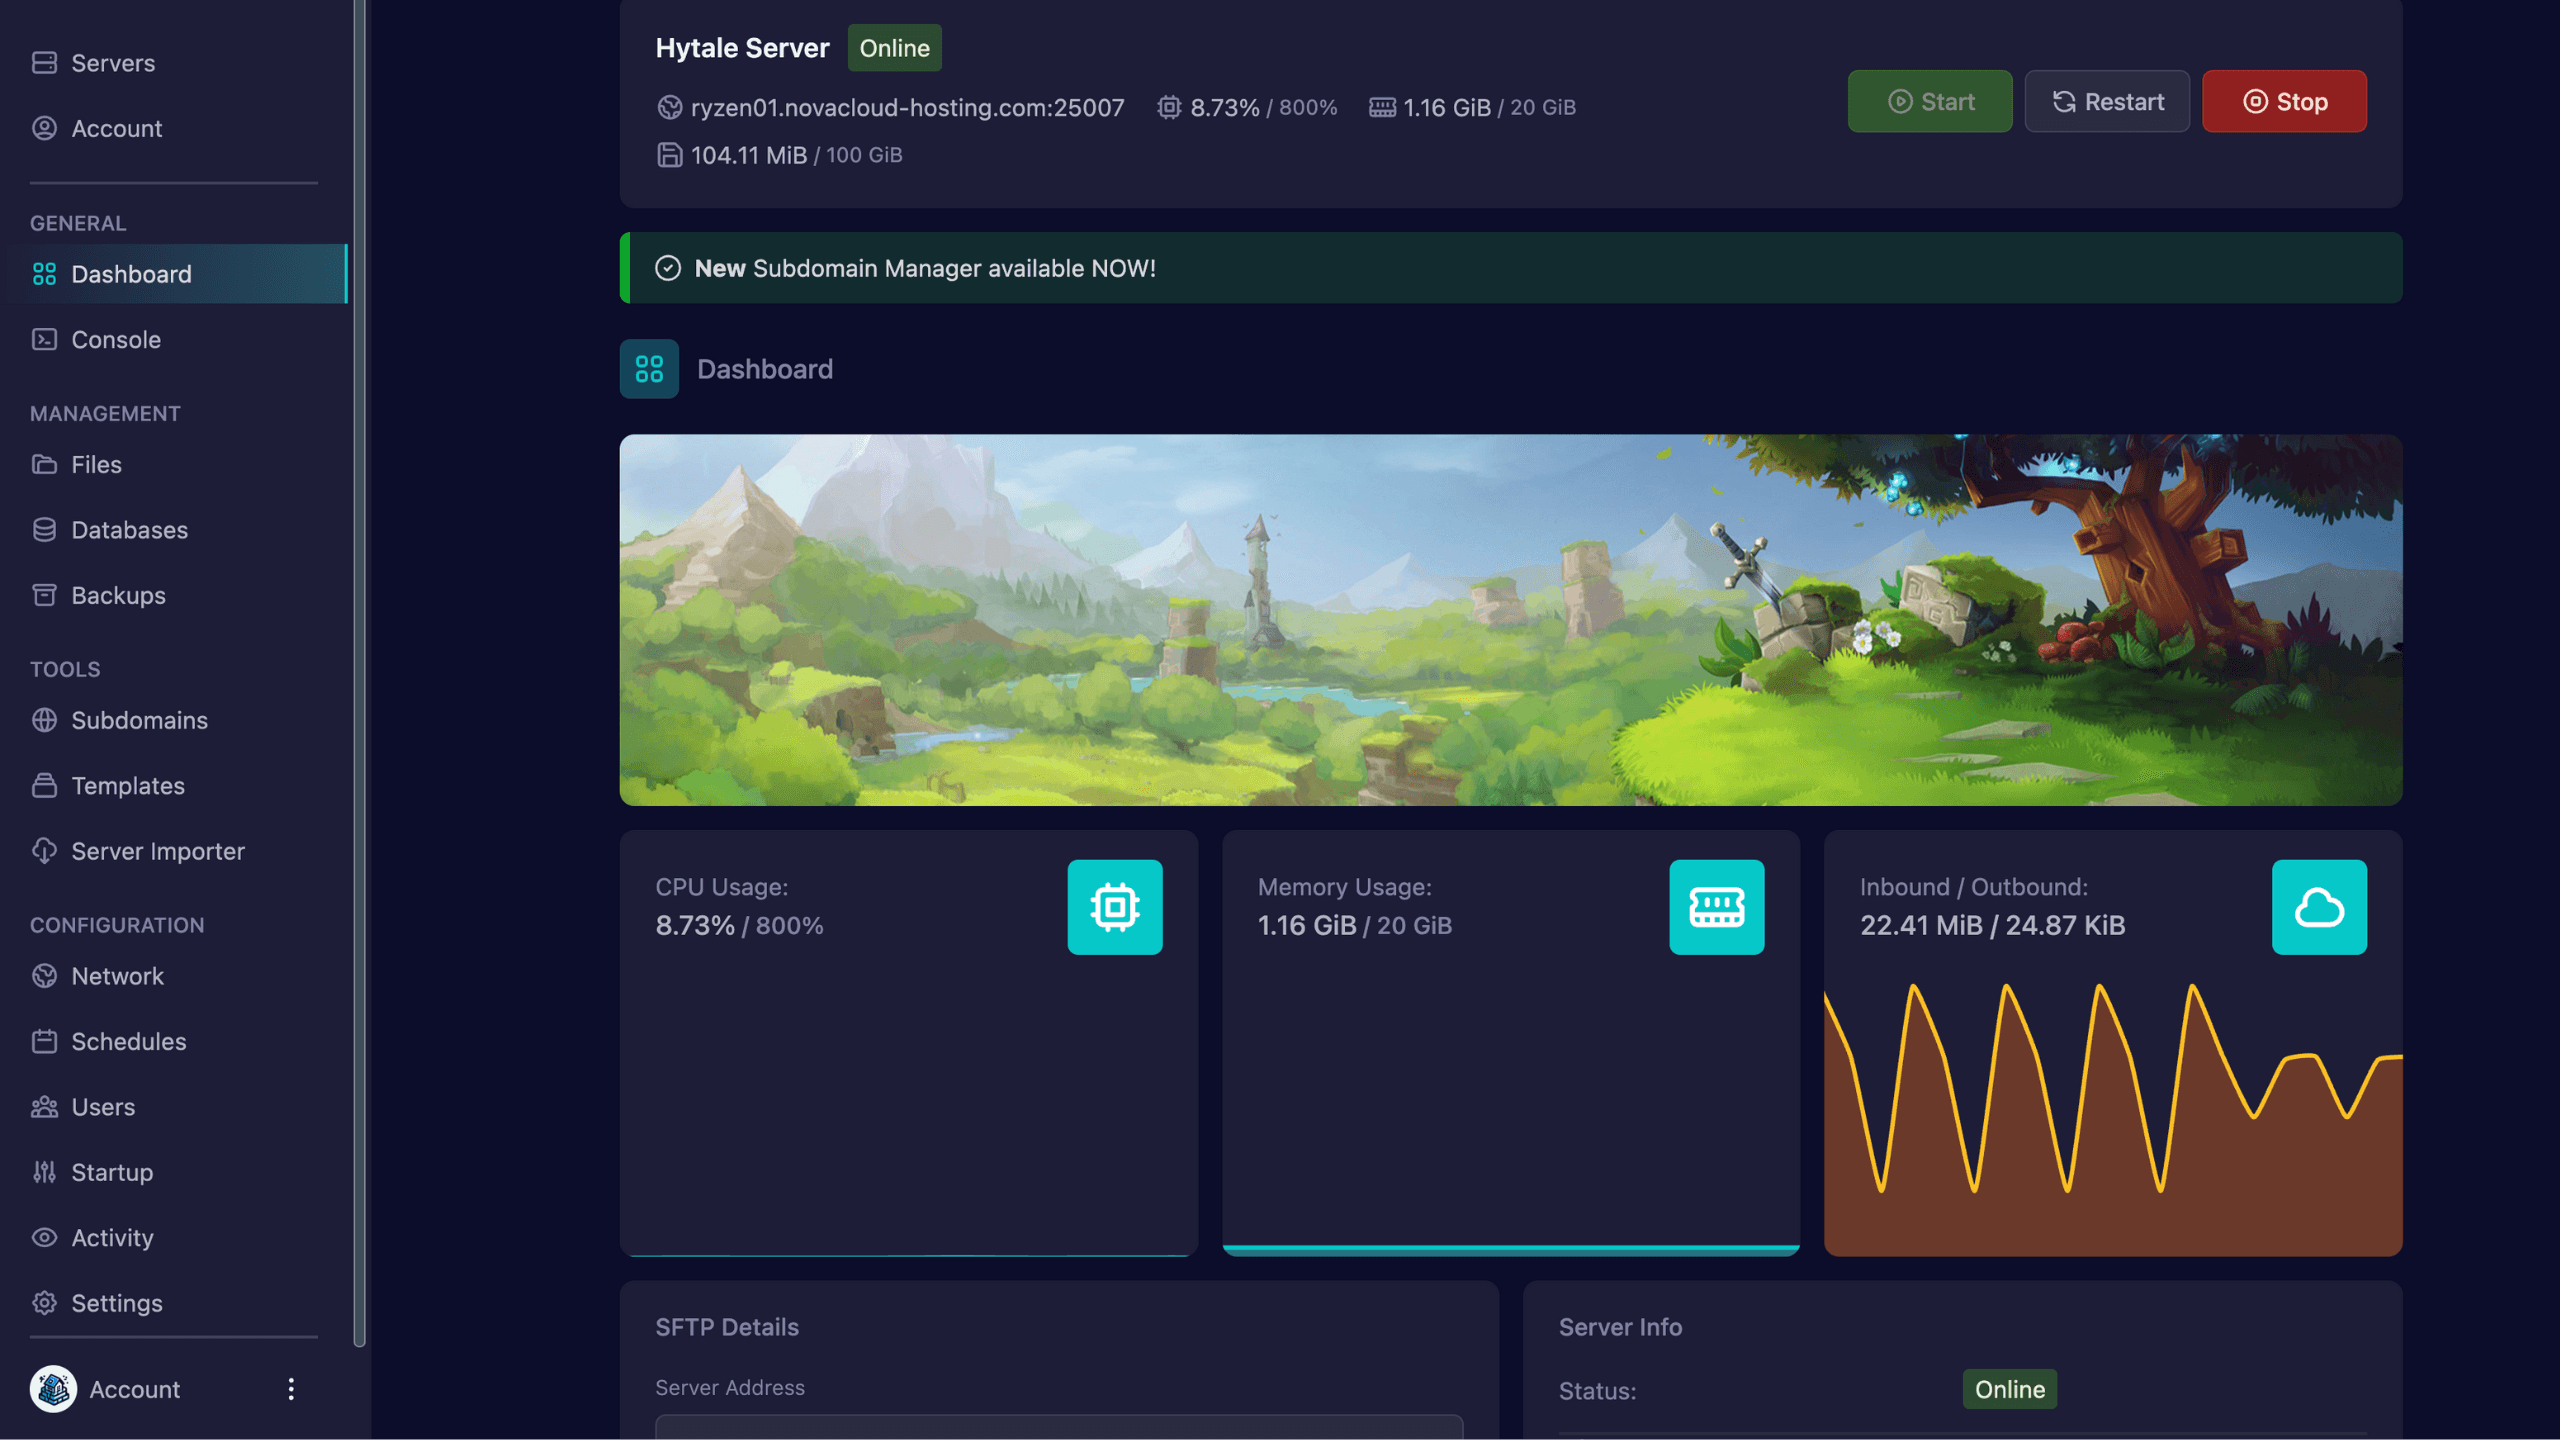Restart the Hytale Server

tap(2107, 101)
